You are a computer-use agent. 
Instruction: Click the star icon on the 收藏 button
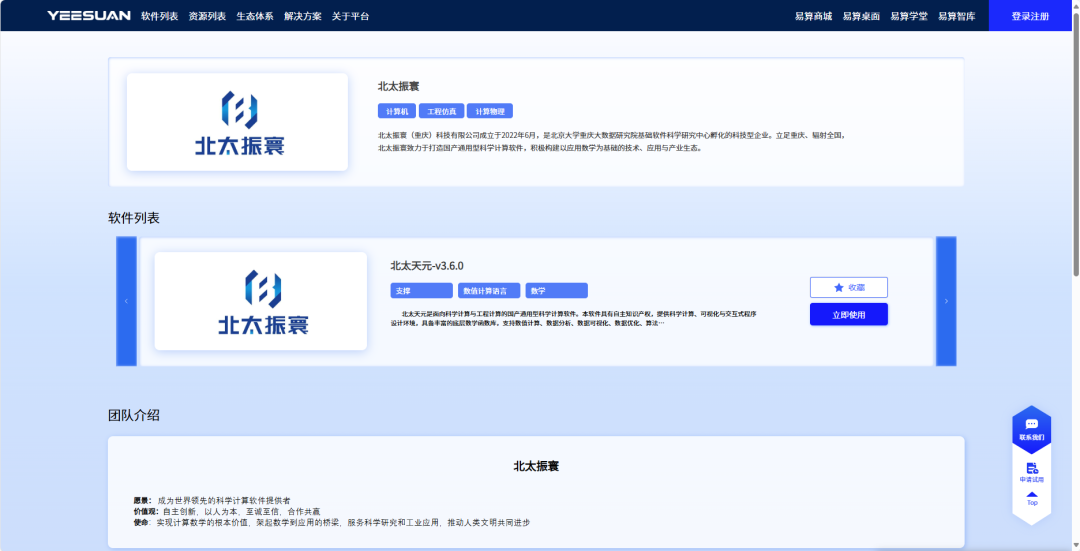(839, 288)
